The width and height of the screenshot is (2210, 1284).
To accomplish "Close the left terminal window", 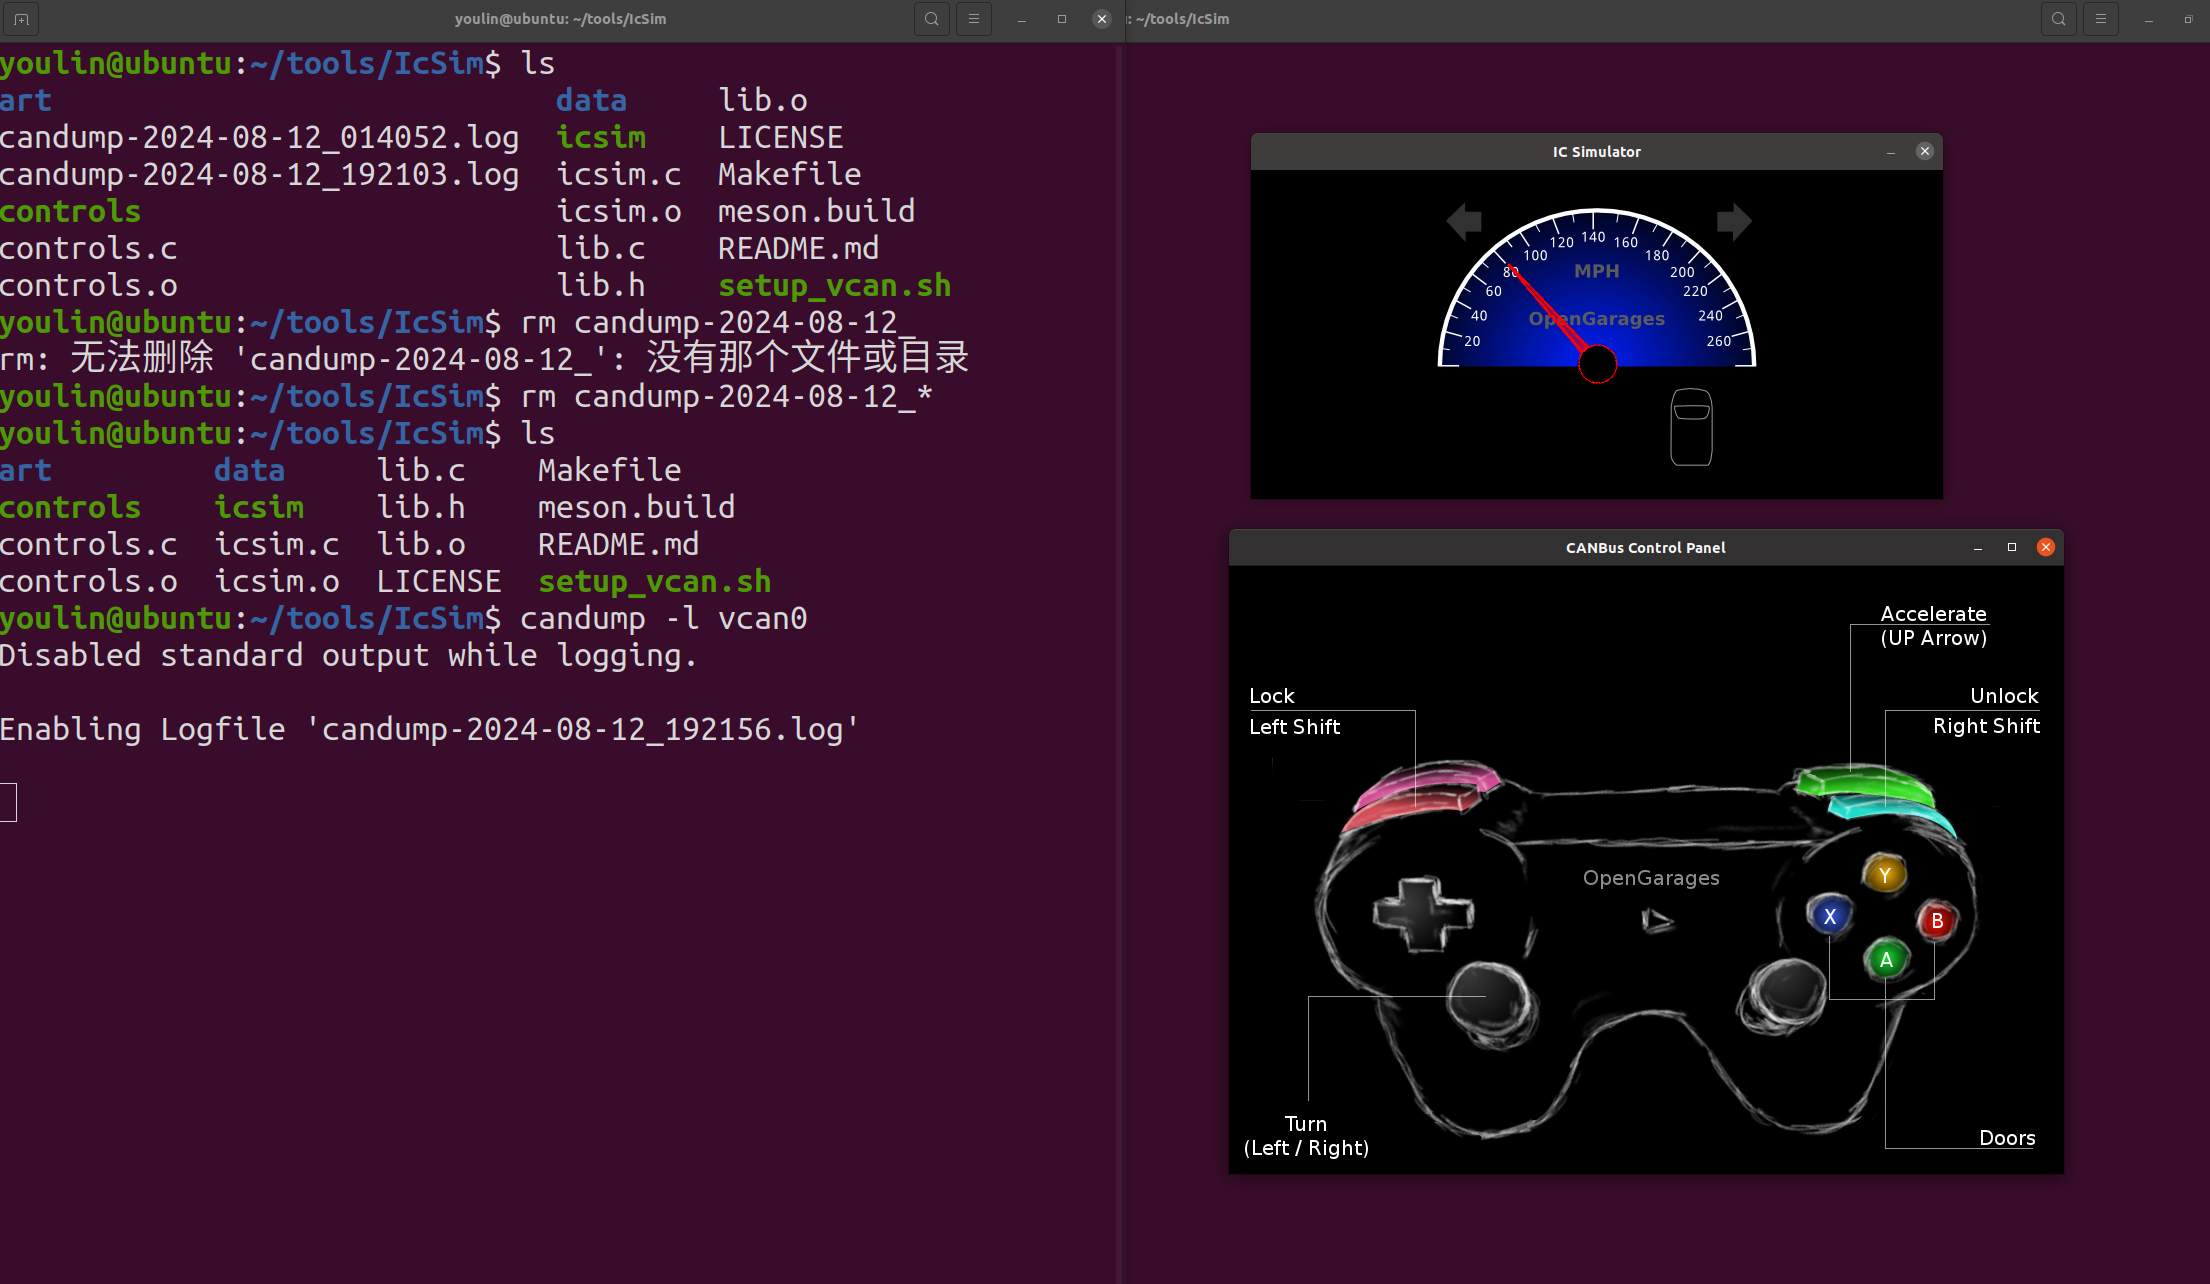I will pyautogui.click(x=1101, y=19).
